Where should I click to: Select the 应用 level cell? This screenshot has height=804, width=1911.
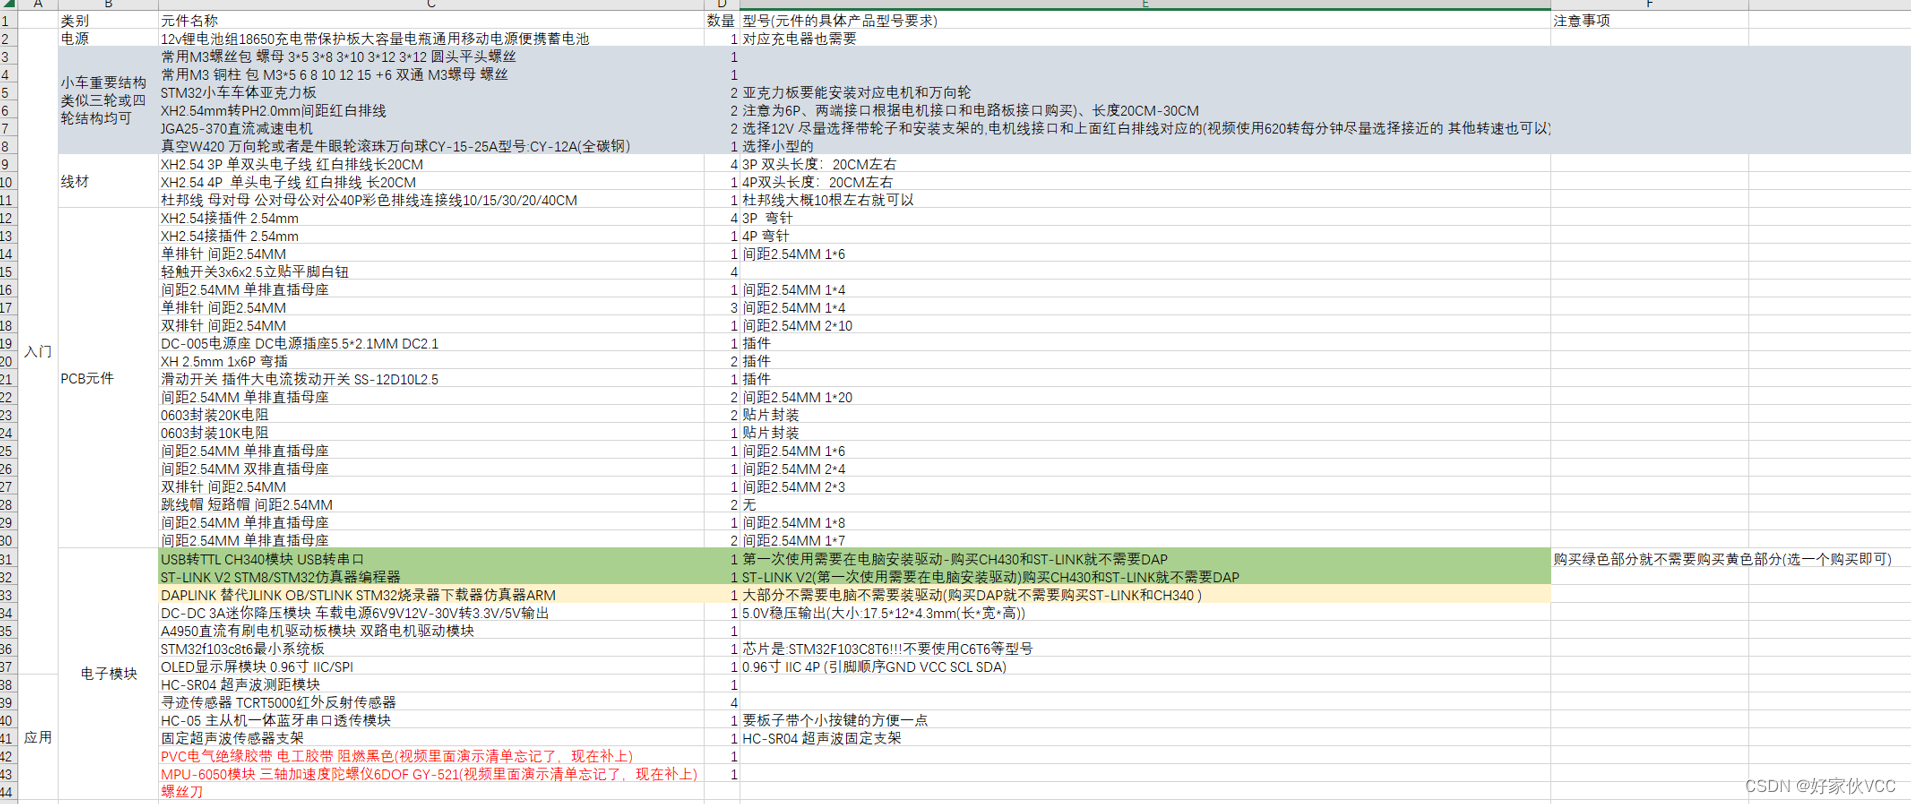(38, 738)
